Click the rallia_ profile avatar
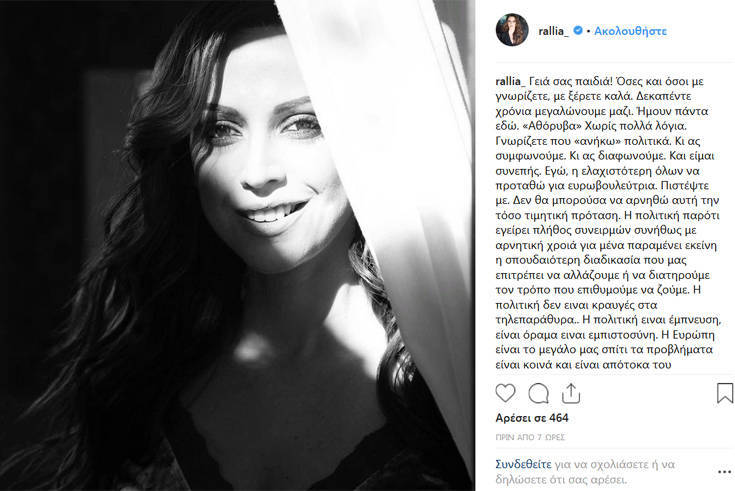 [512, 30]
